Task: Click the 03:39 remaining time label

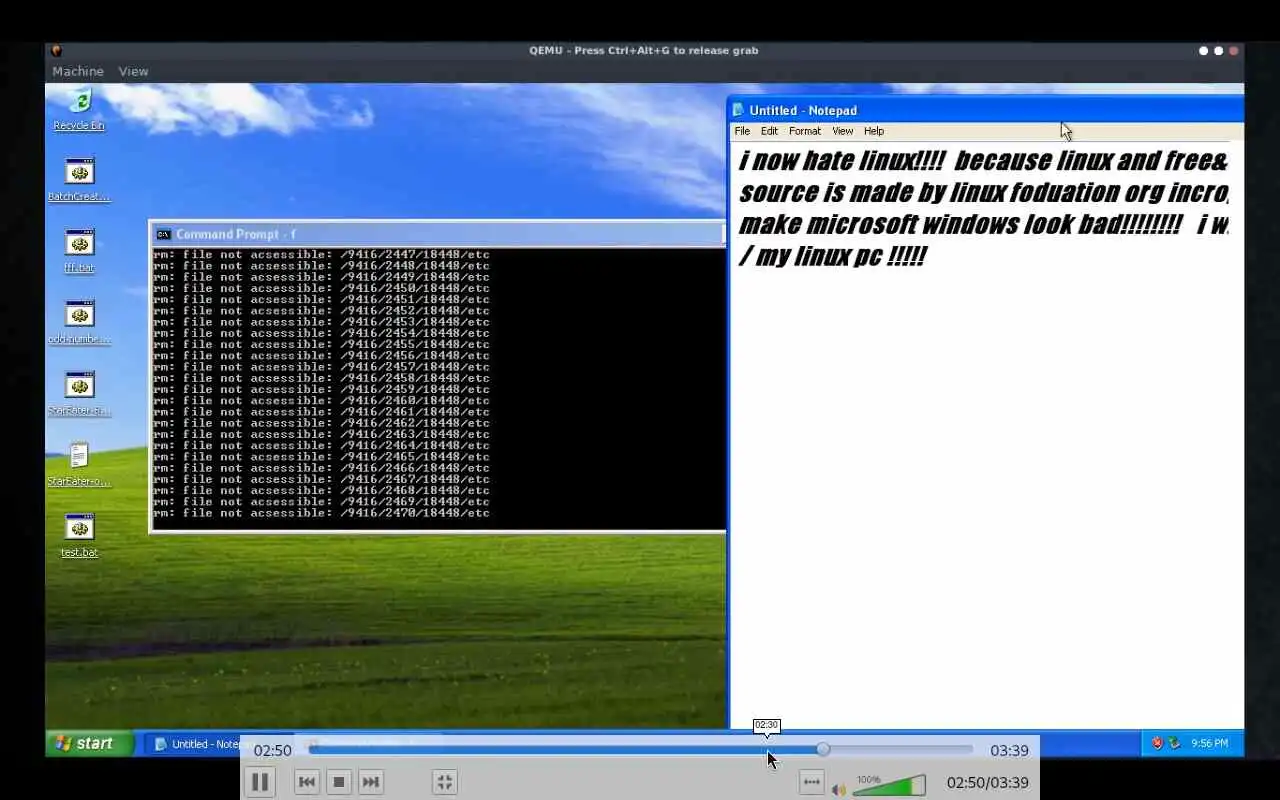Action: click(x=1009, y=750)
